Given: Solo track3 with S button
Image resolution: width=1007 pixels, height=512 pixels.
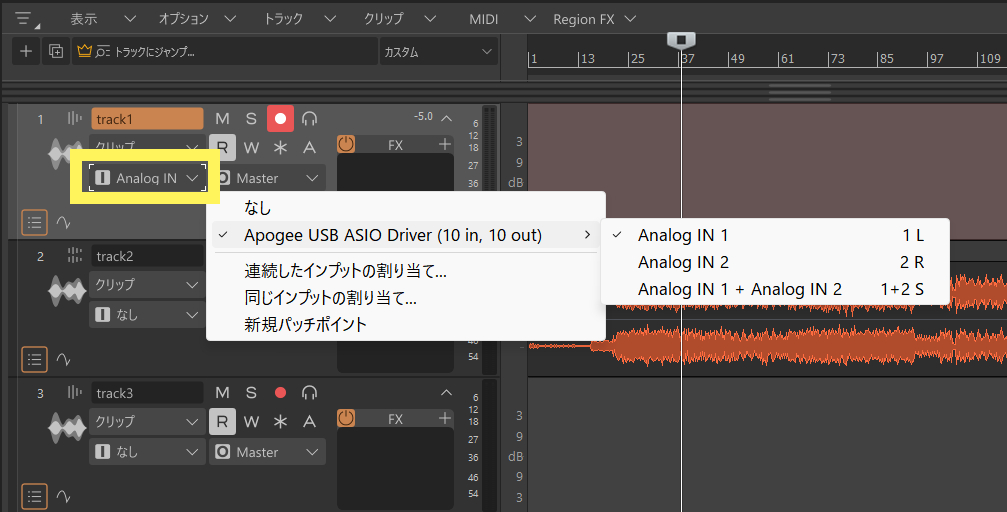Looking at the screenshot, I should 251,393.
